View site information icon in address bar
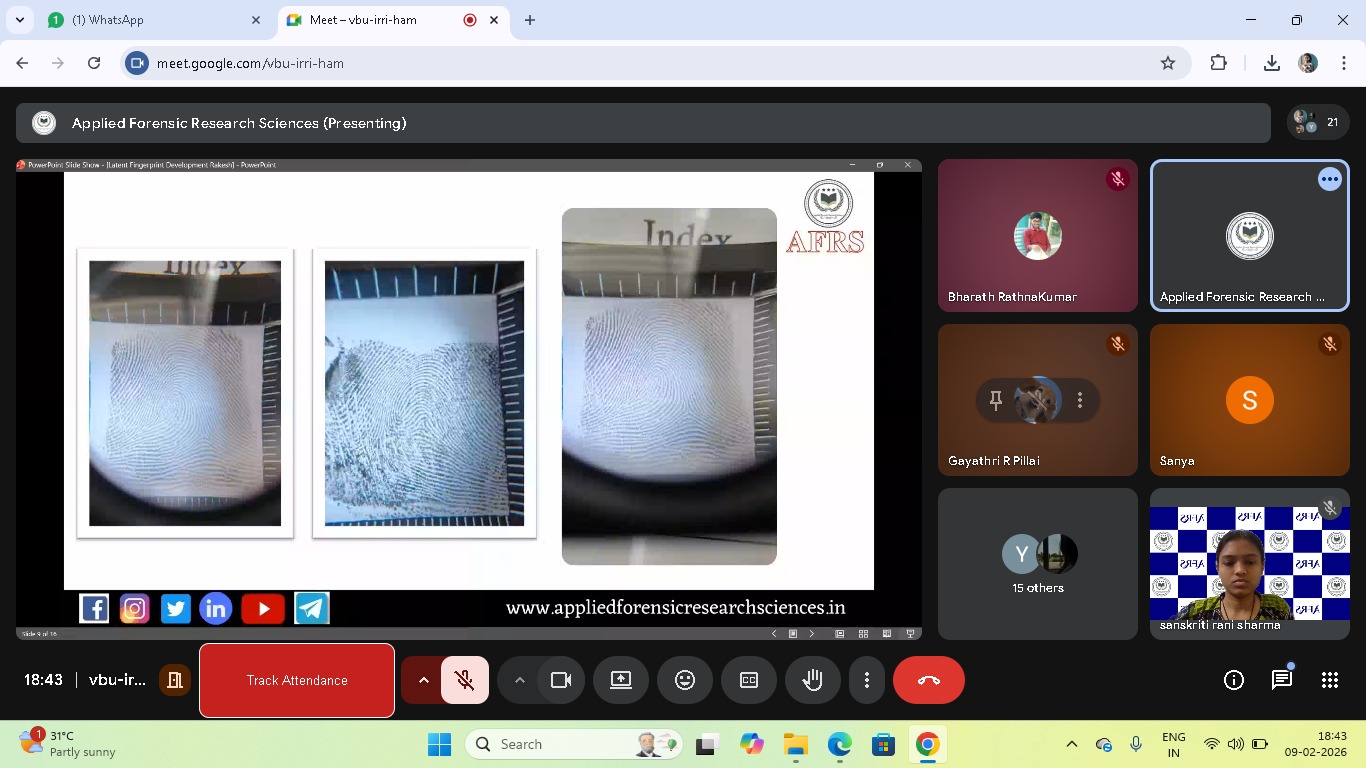The height and width of the screenshot is (768, 1366). click(137, 63)
